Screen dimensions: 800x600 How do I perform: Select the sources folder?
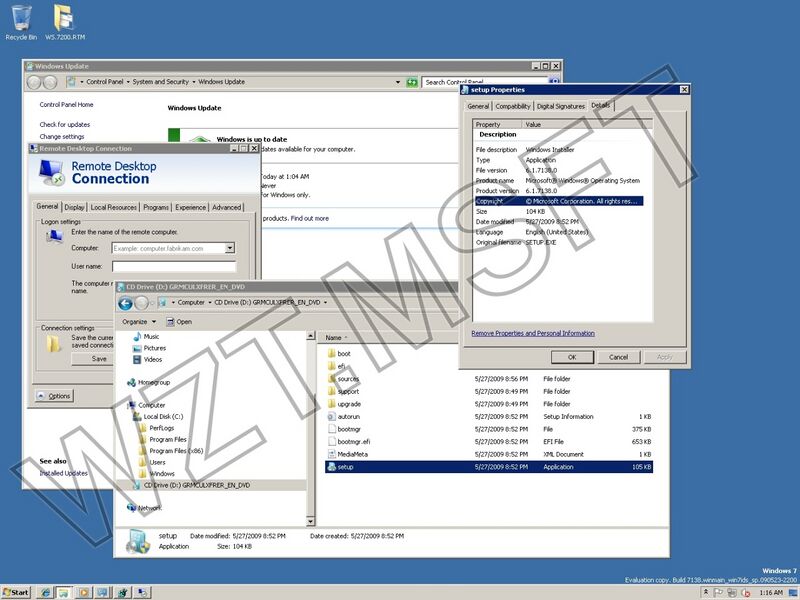(343, 379)
